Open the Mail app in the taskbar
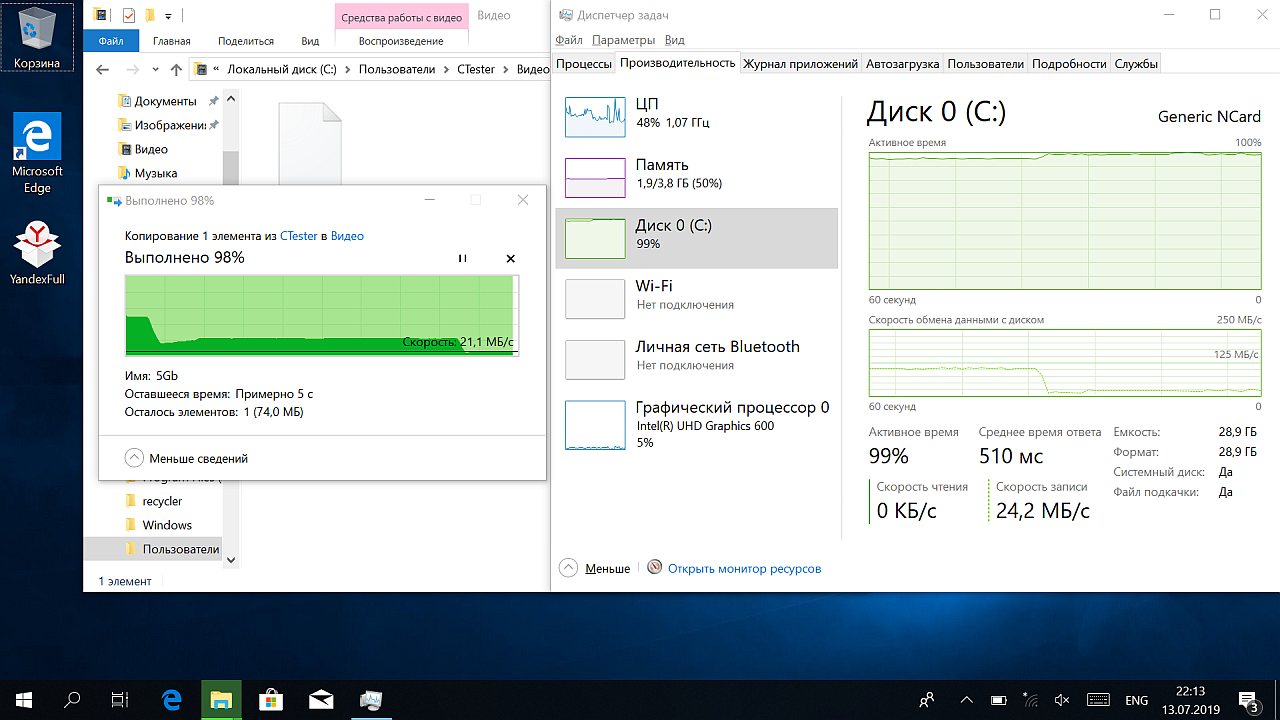 coord(321,700)
